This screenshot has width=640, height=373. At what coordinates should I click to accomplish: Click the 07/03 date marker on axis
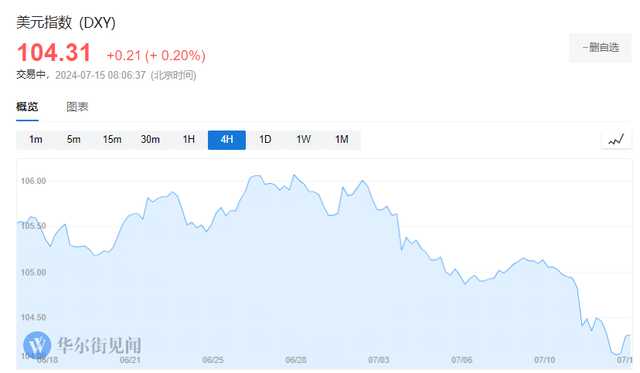[379, 360]
